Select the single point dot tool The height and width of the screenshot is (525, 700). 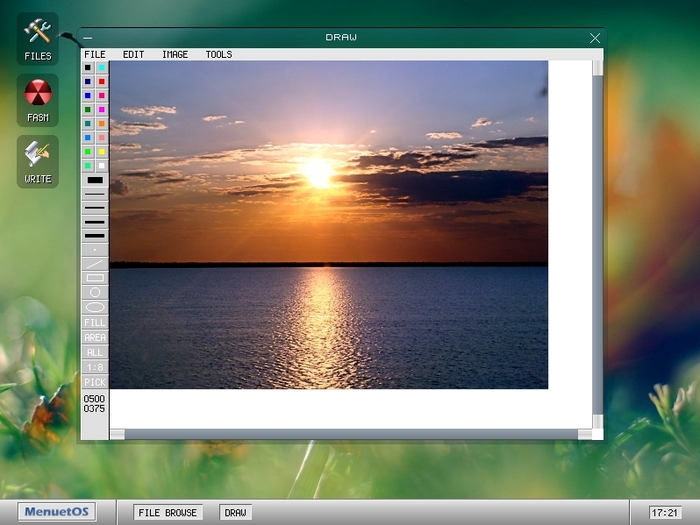[x=95, y=250]
